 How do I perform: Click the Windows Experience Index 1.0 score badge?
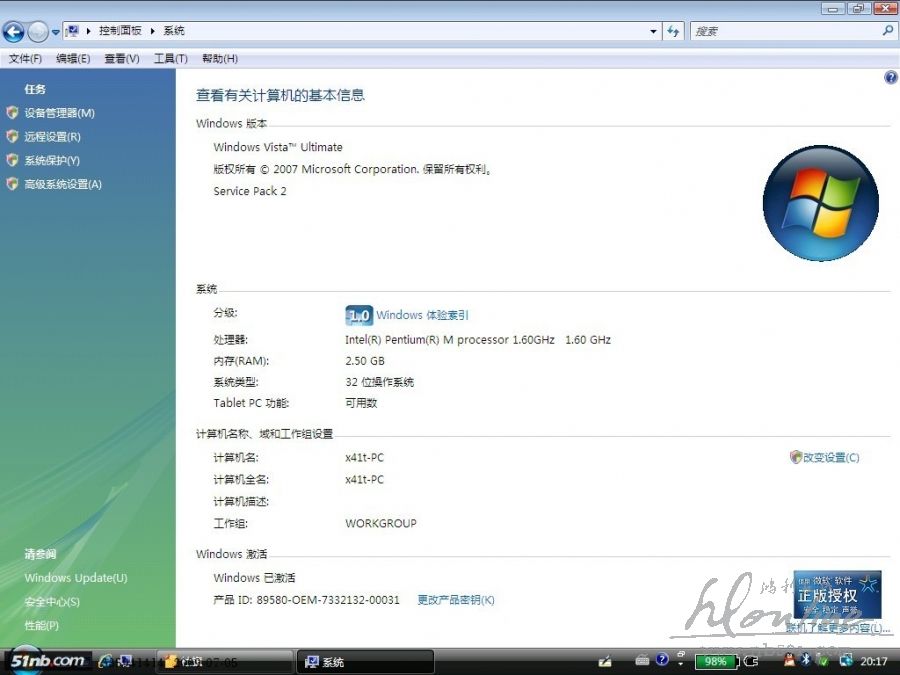coord(358,315)
